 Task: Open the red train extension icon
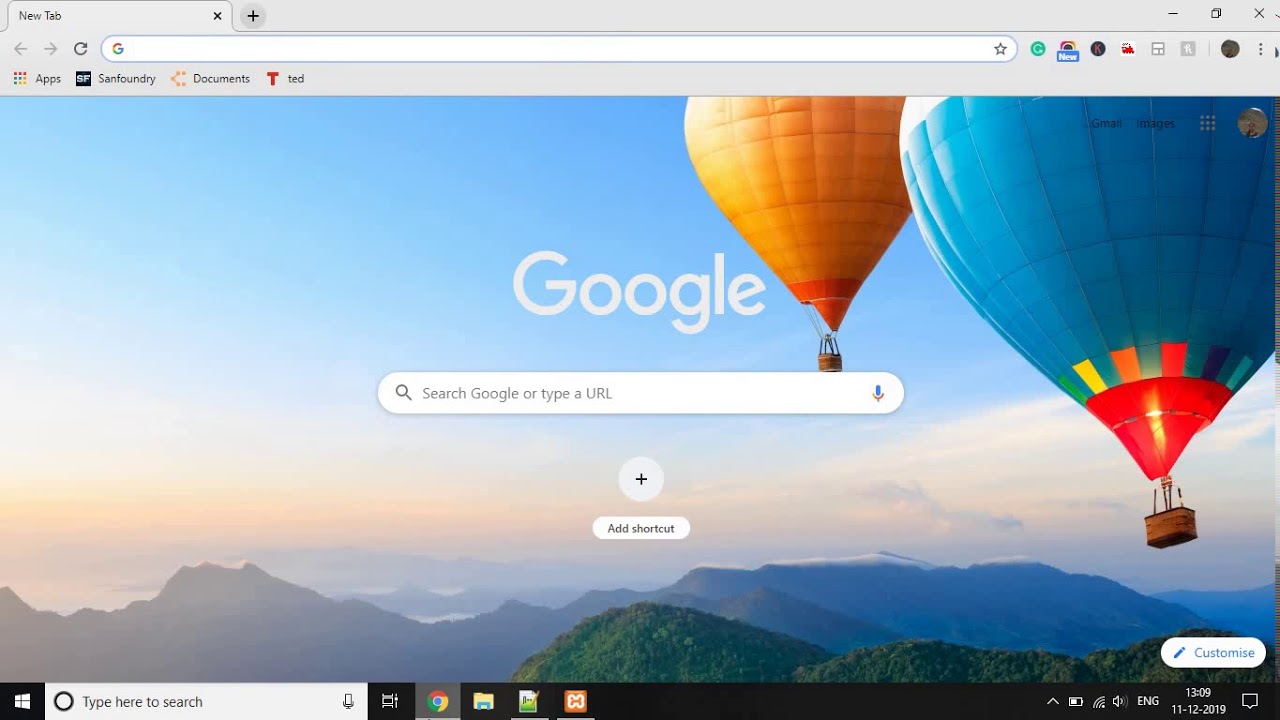[x=1128, y=49]
